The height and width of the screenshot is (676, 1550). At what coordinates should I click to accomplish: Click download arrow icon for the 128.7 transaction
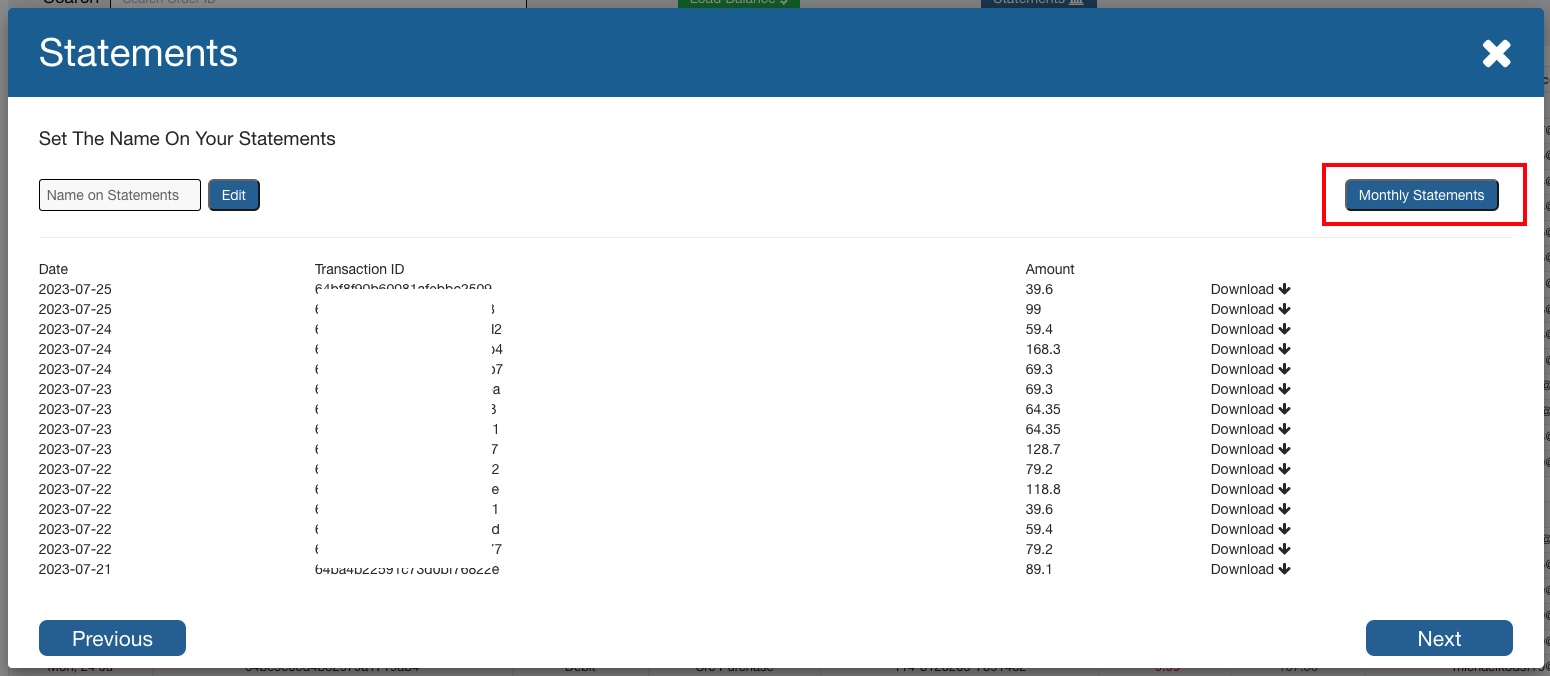[1285, 449]
